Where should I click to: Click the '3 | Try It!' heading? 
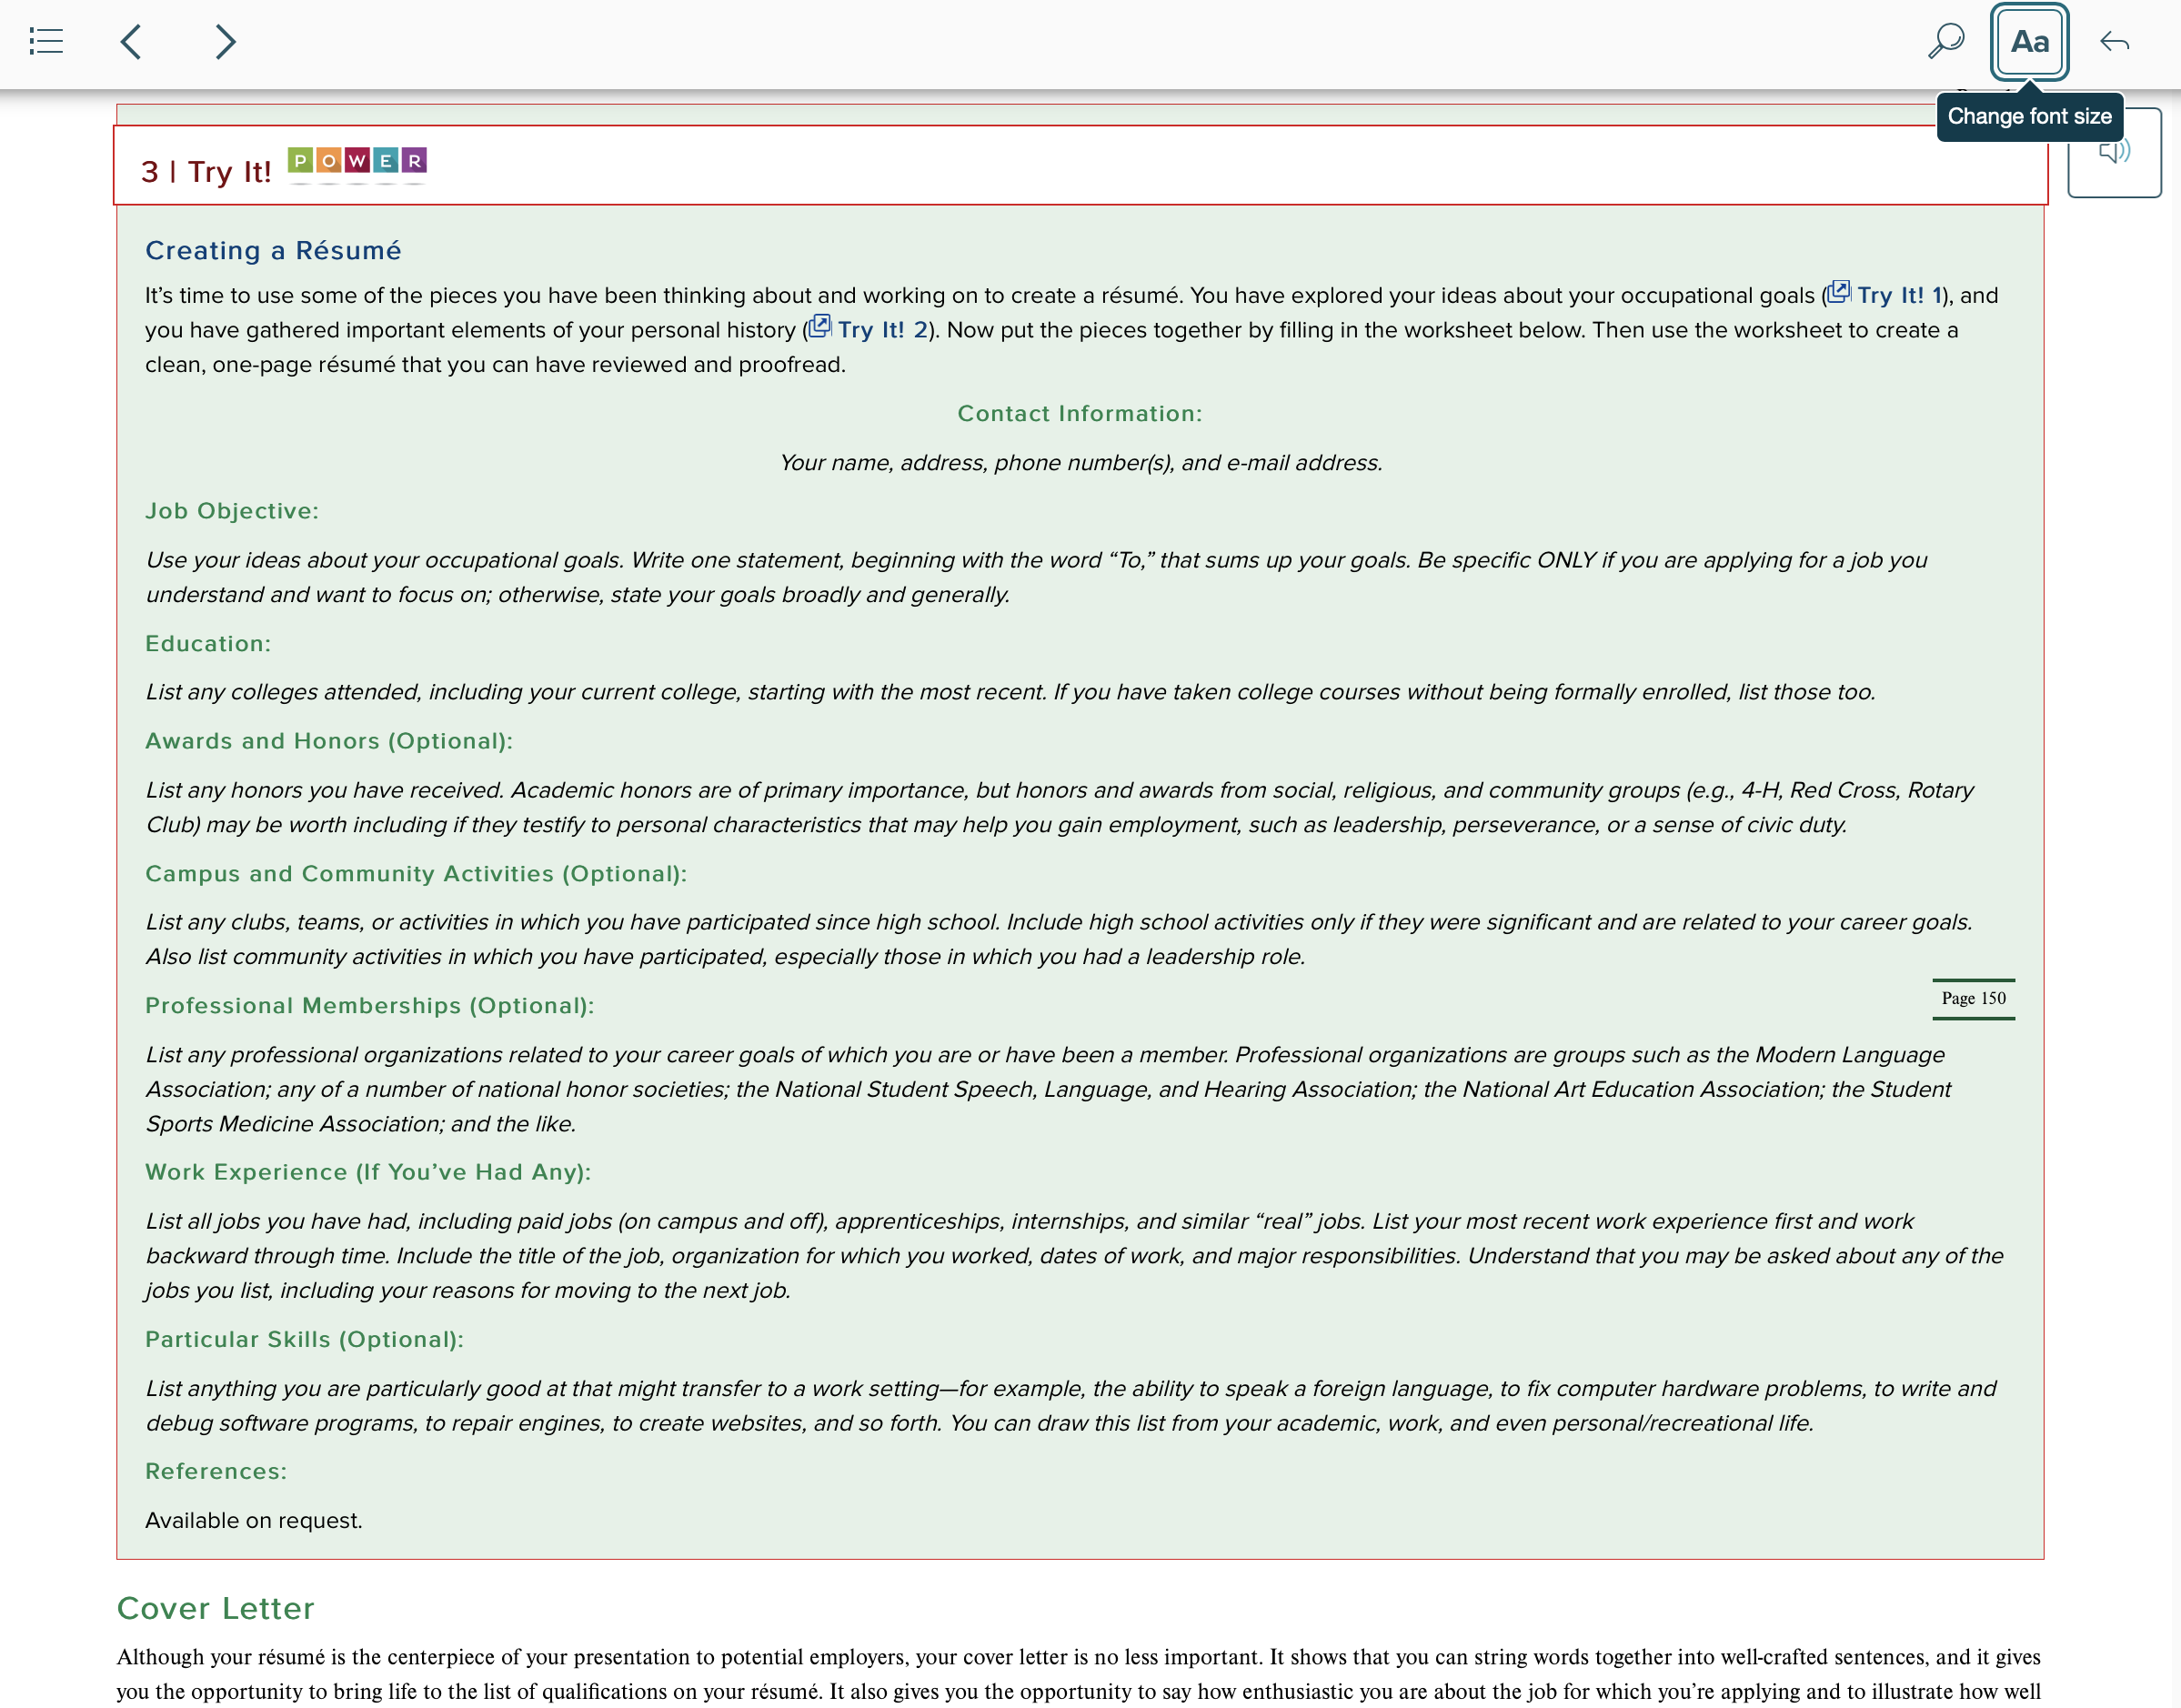pyautogui.click(x=206, y=172)
